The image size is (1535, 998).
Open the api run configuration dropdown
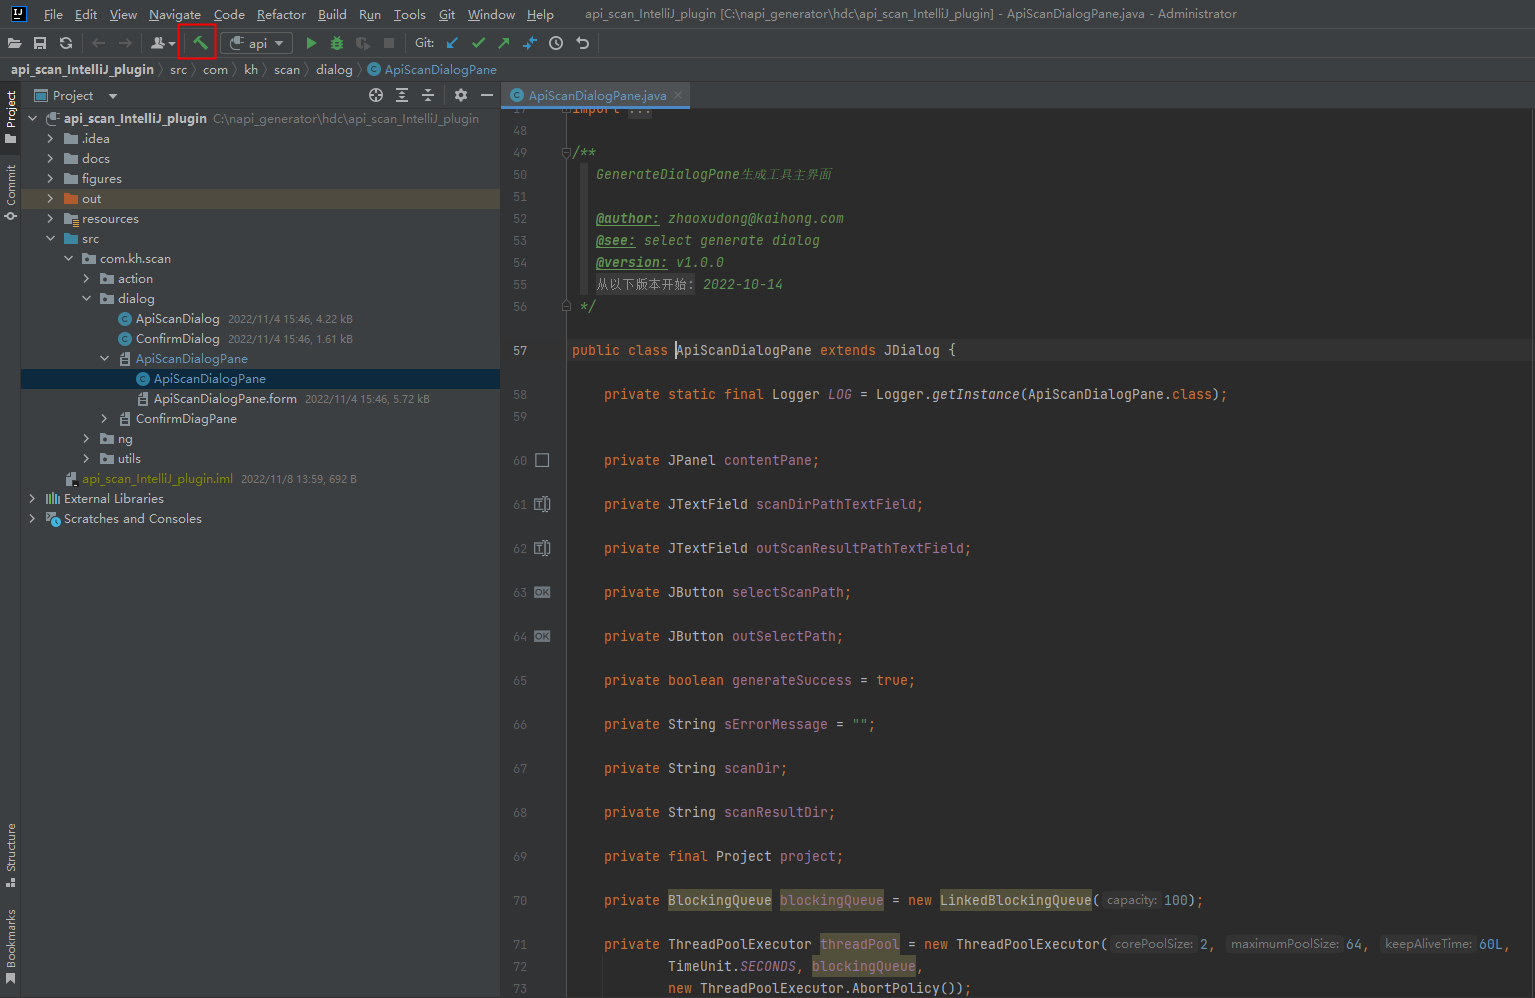257,43
